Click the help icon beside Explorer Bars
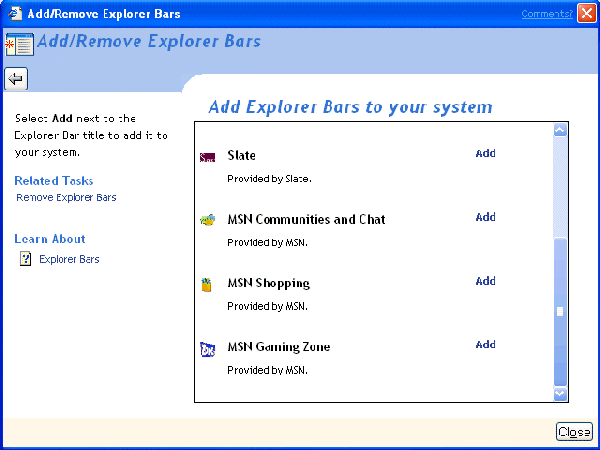The image size is (600, 450). tap(25, 259)
